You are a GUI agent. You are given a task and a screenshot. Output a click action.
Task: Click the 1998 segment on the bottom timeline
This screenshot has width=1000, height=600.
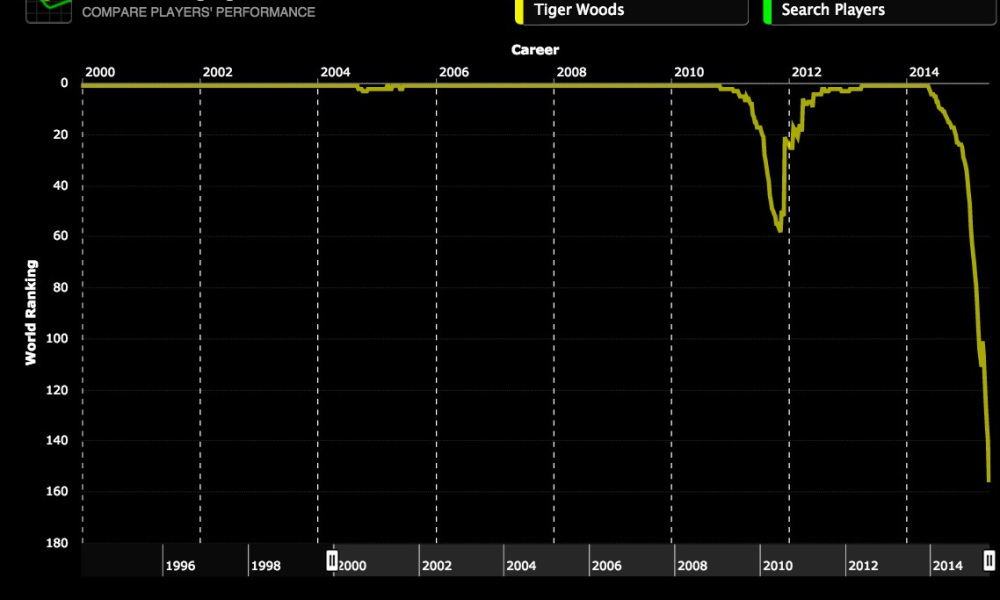pos(266,565)
